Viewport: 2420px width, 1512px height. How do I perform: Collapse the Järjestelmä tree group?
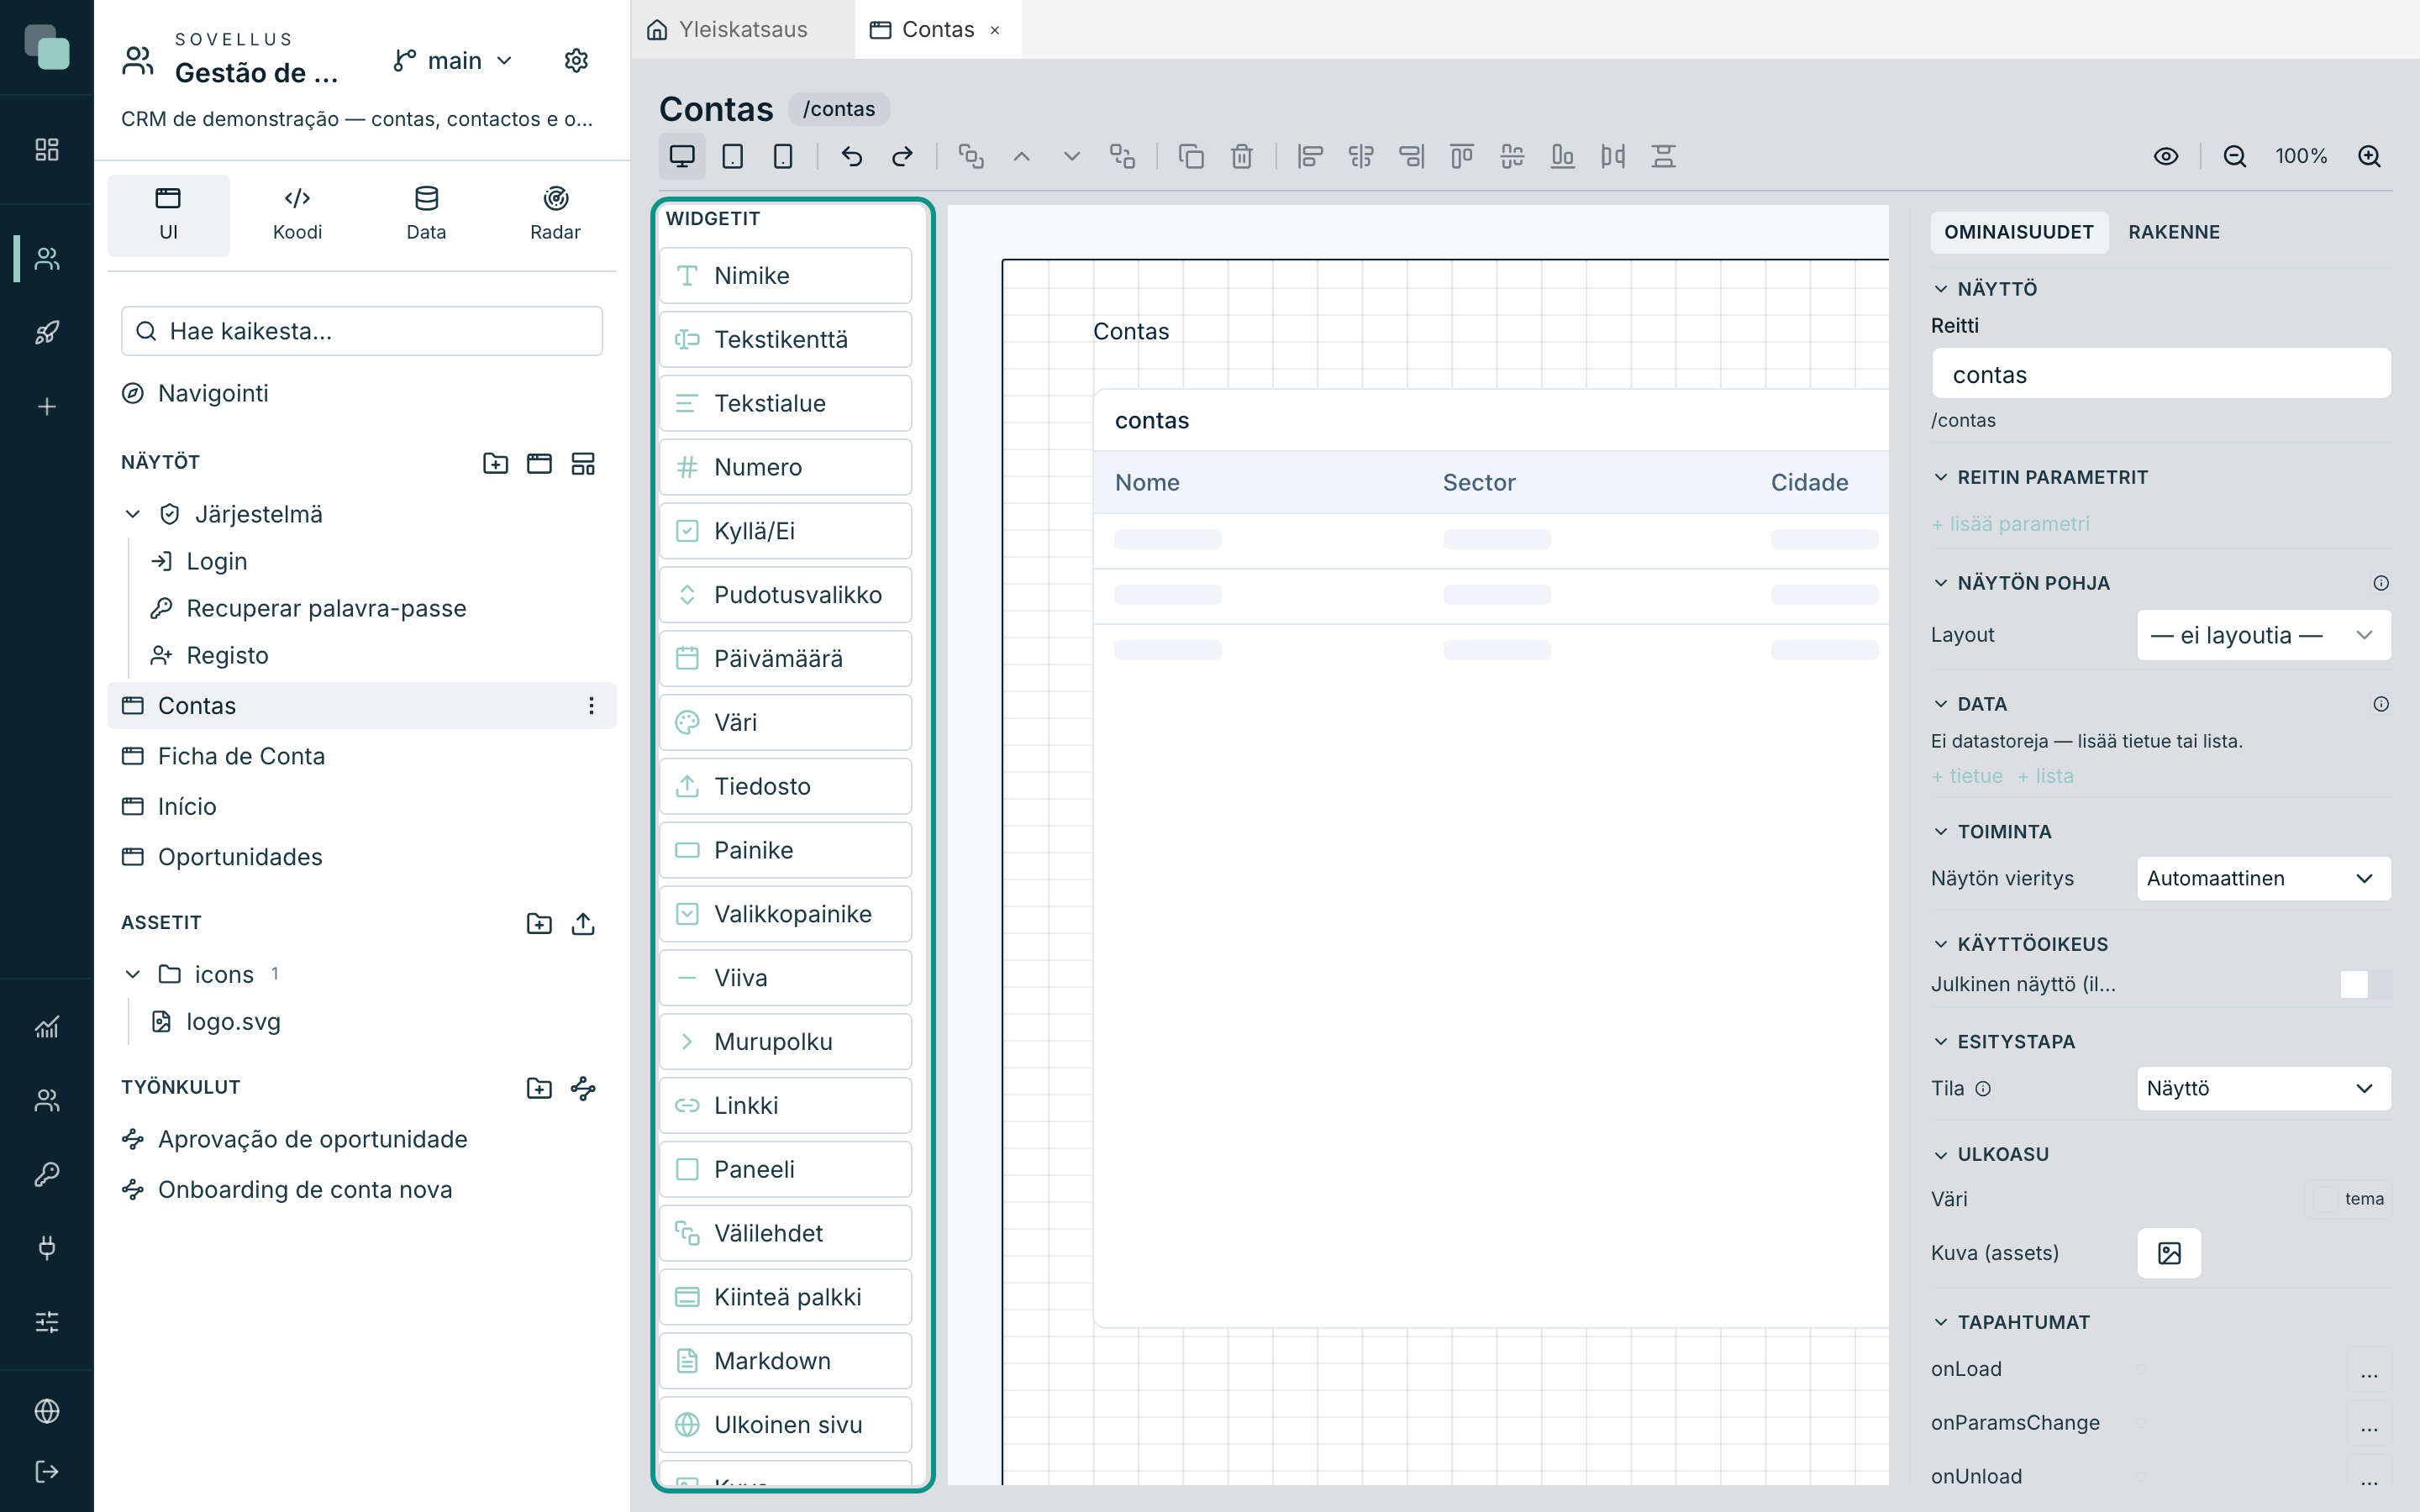[133, 514]
